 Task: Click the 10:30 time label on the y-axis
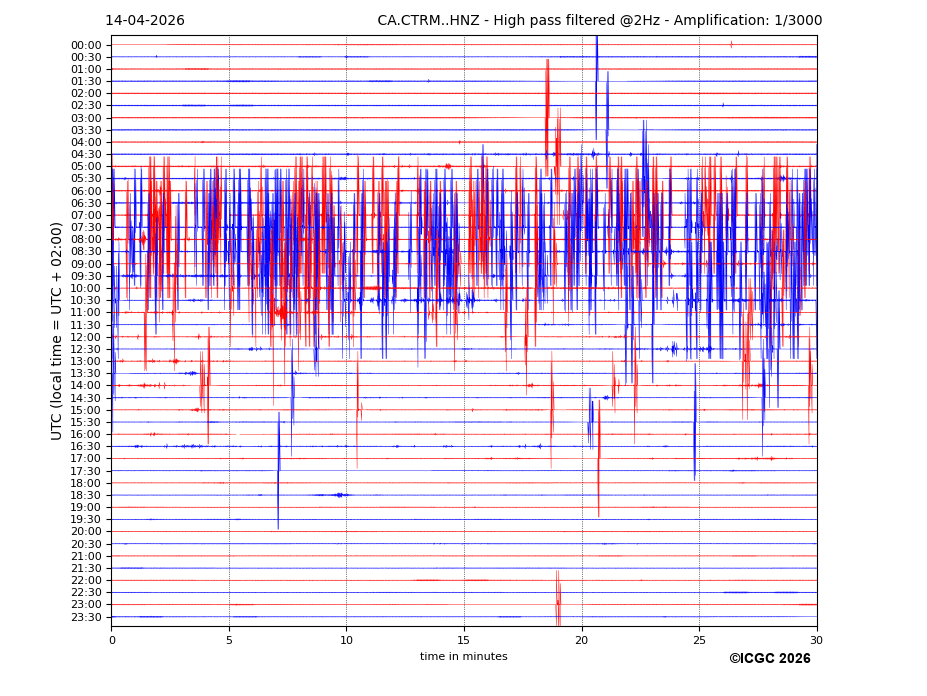[86, 301]
